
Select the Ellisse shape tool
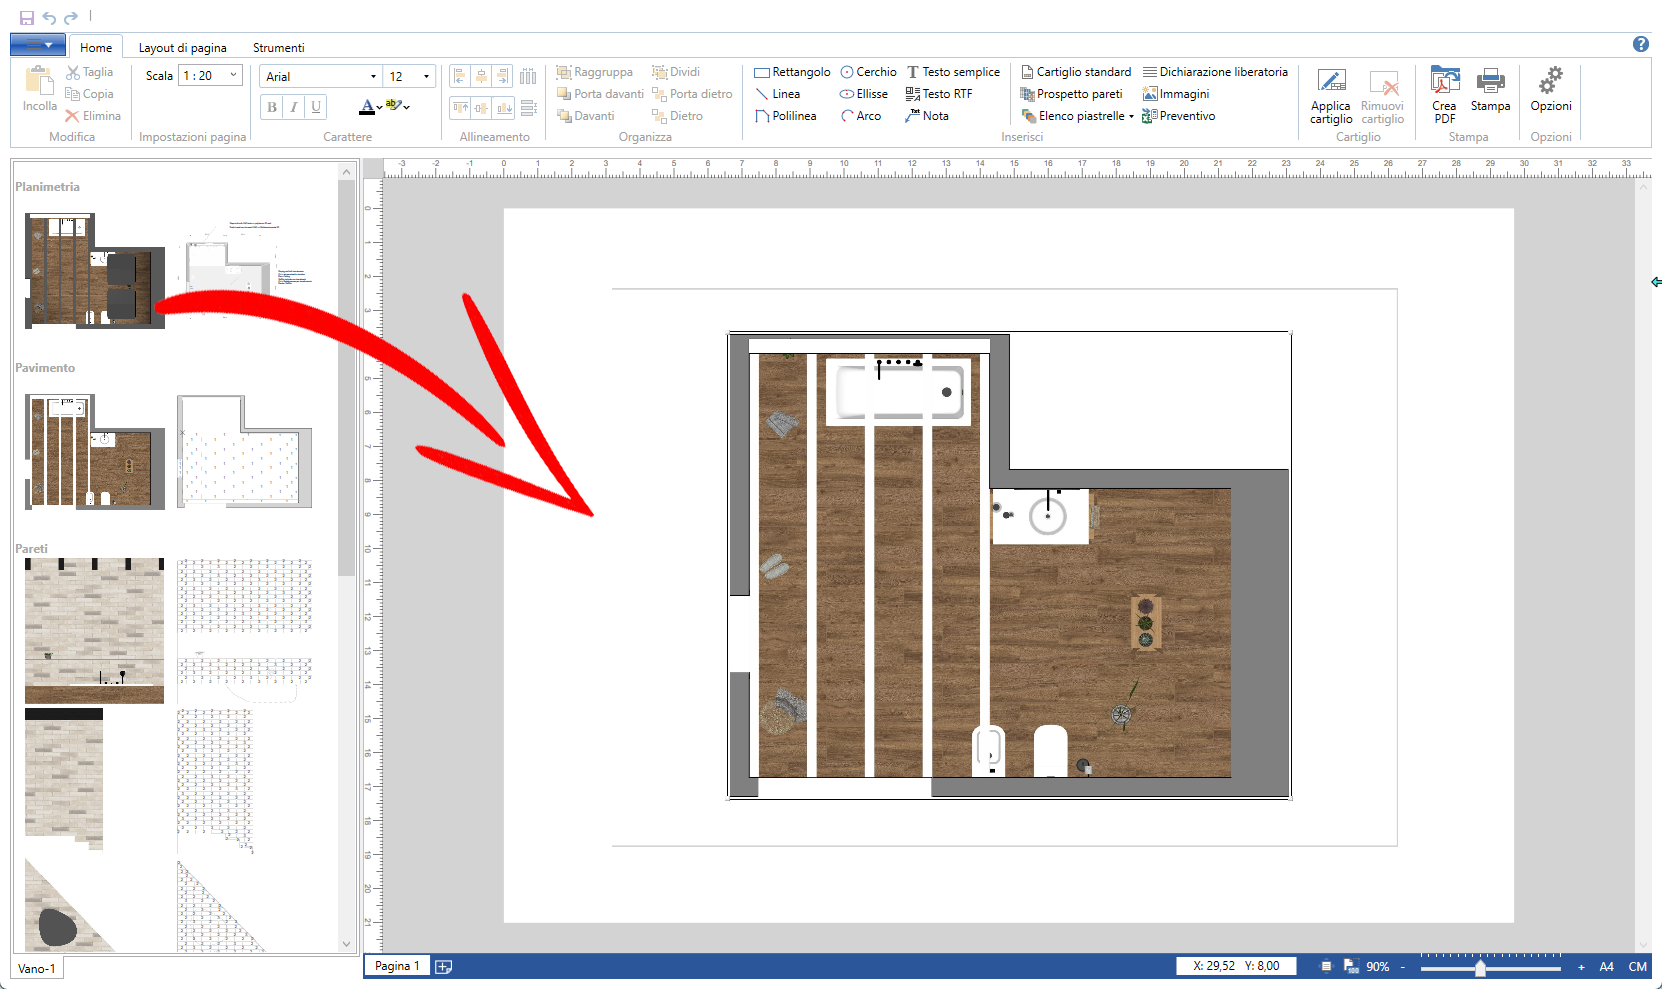point(864,94)
